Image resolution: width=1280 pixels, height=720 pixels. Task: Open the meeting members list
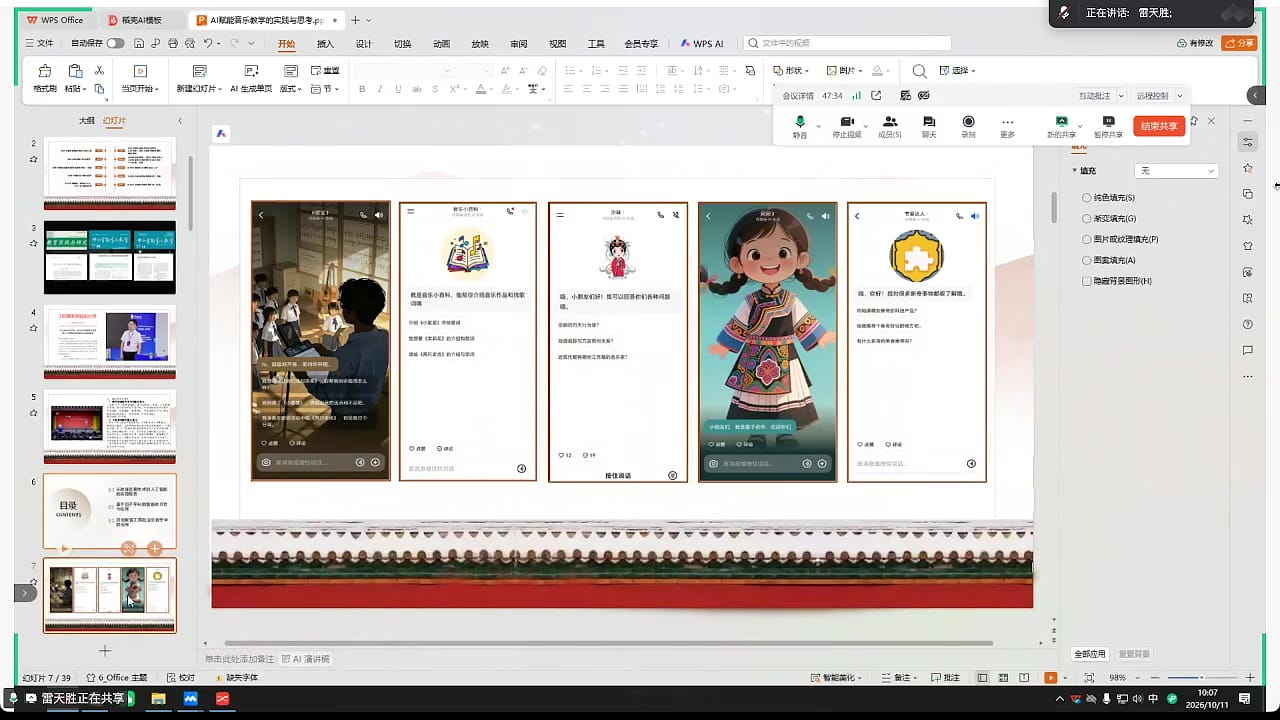[x=889, y=126]
